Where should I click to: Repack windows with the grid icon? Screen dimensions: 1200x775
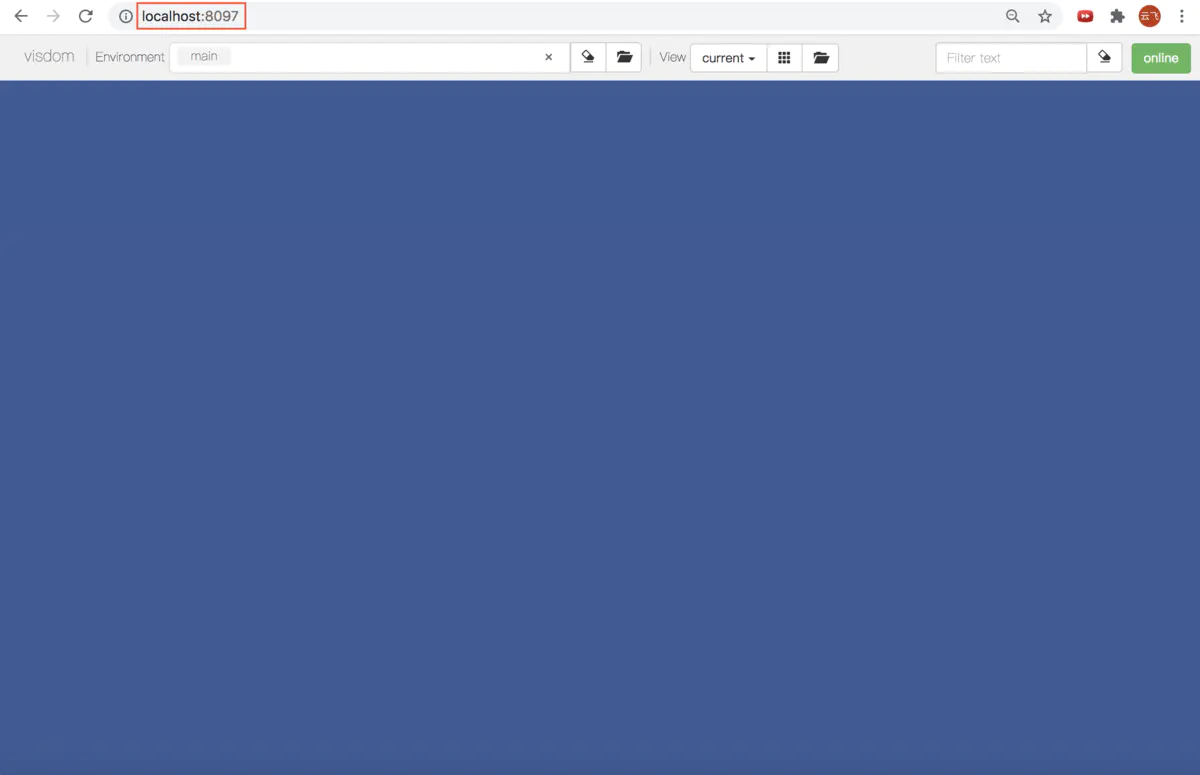[784, 57]
